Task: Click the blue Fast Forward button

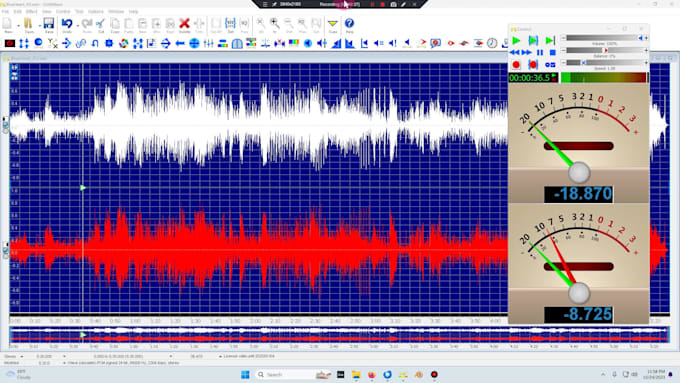Action: 527,52
